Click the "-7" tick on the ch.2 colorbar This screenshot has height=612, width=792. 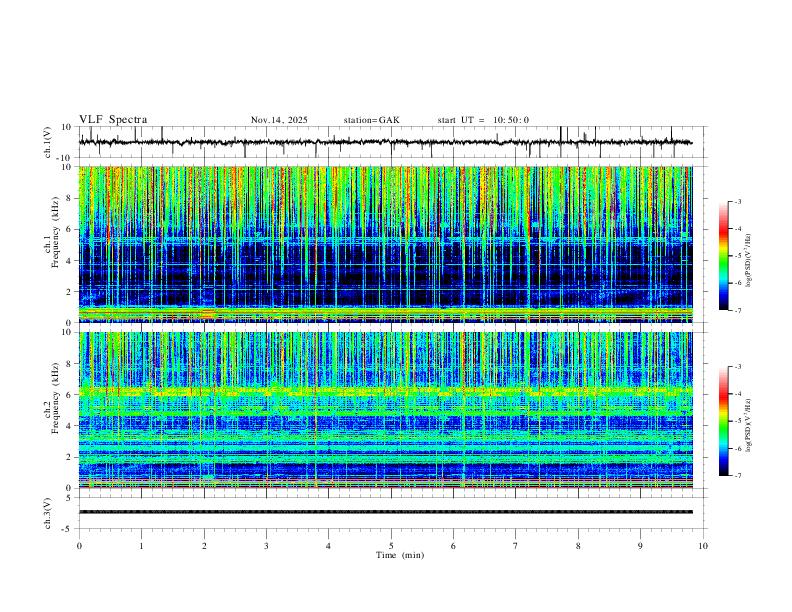pos(737,476)
